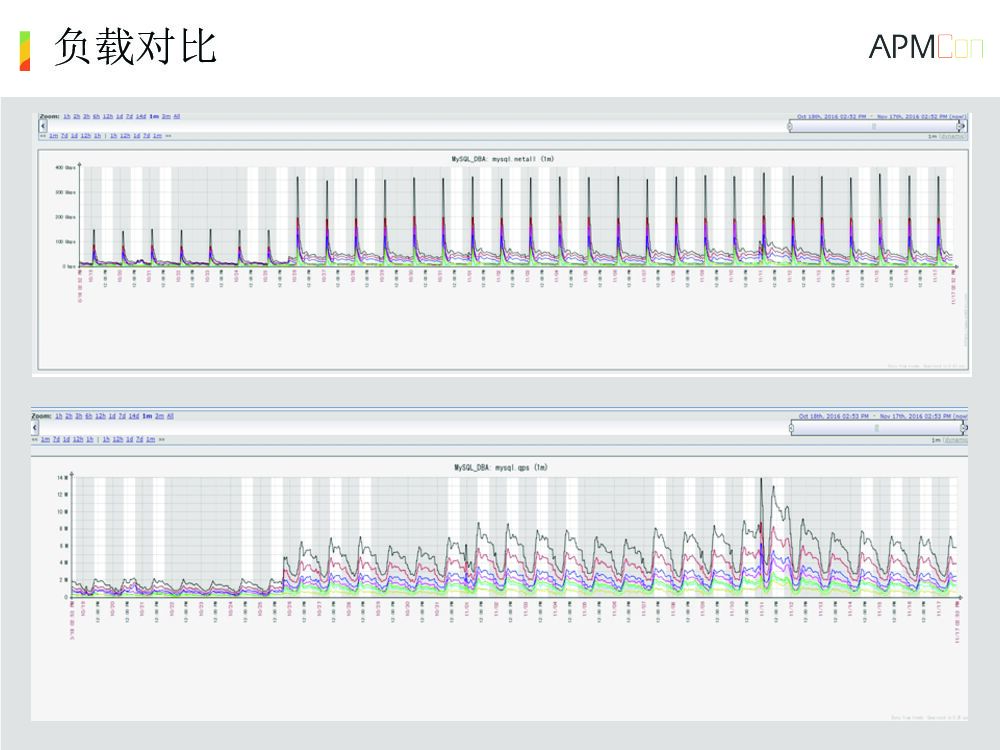Set zoom to 1d in the qps graph
The width and height of the screenshot is (1000, 750).
pyautogui.click(x=112, y=416)
